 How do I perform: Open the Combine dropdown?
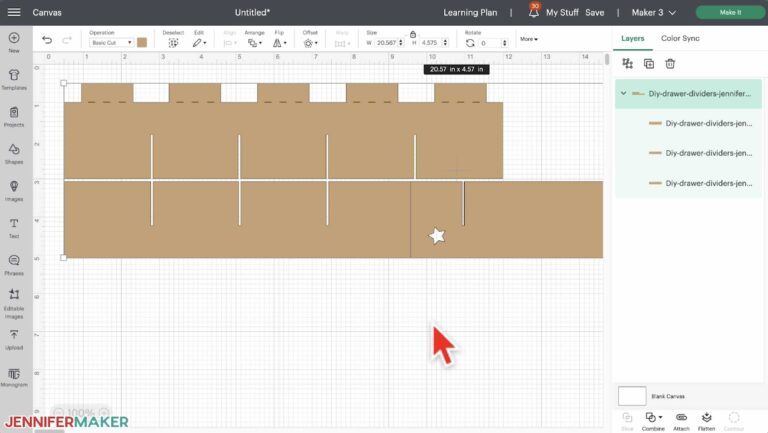point(653,421)
